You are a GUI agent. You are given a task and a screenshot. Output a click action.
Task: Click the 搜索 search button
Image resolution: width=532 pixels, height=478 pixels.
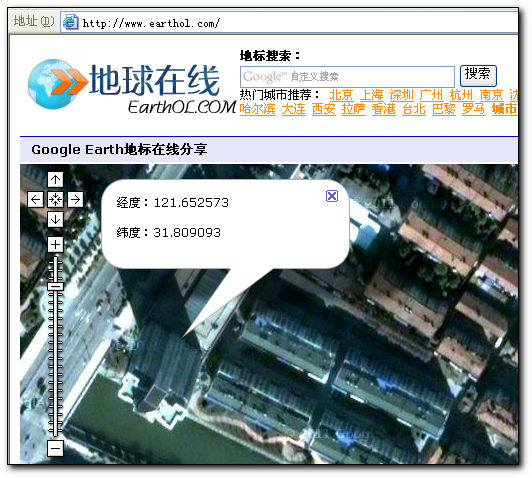click(478, 75)
